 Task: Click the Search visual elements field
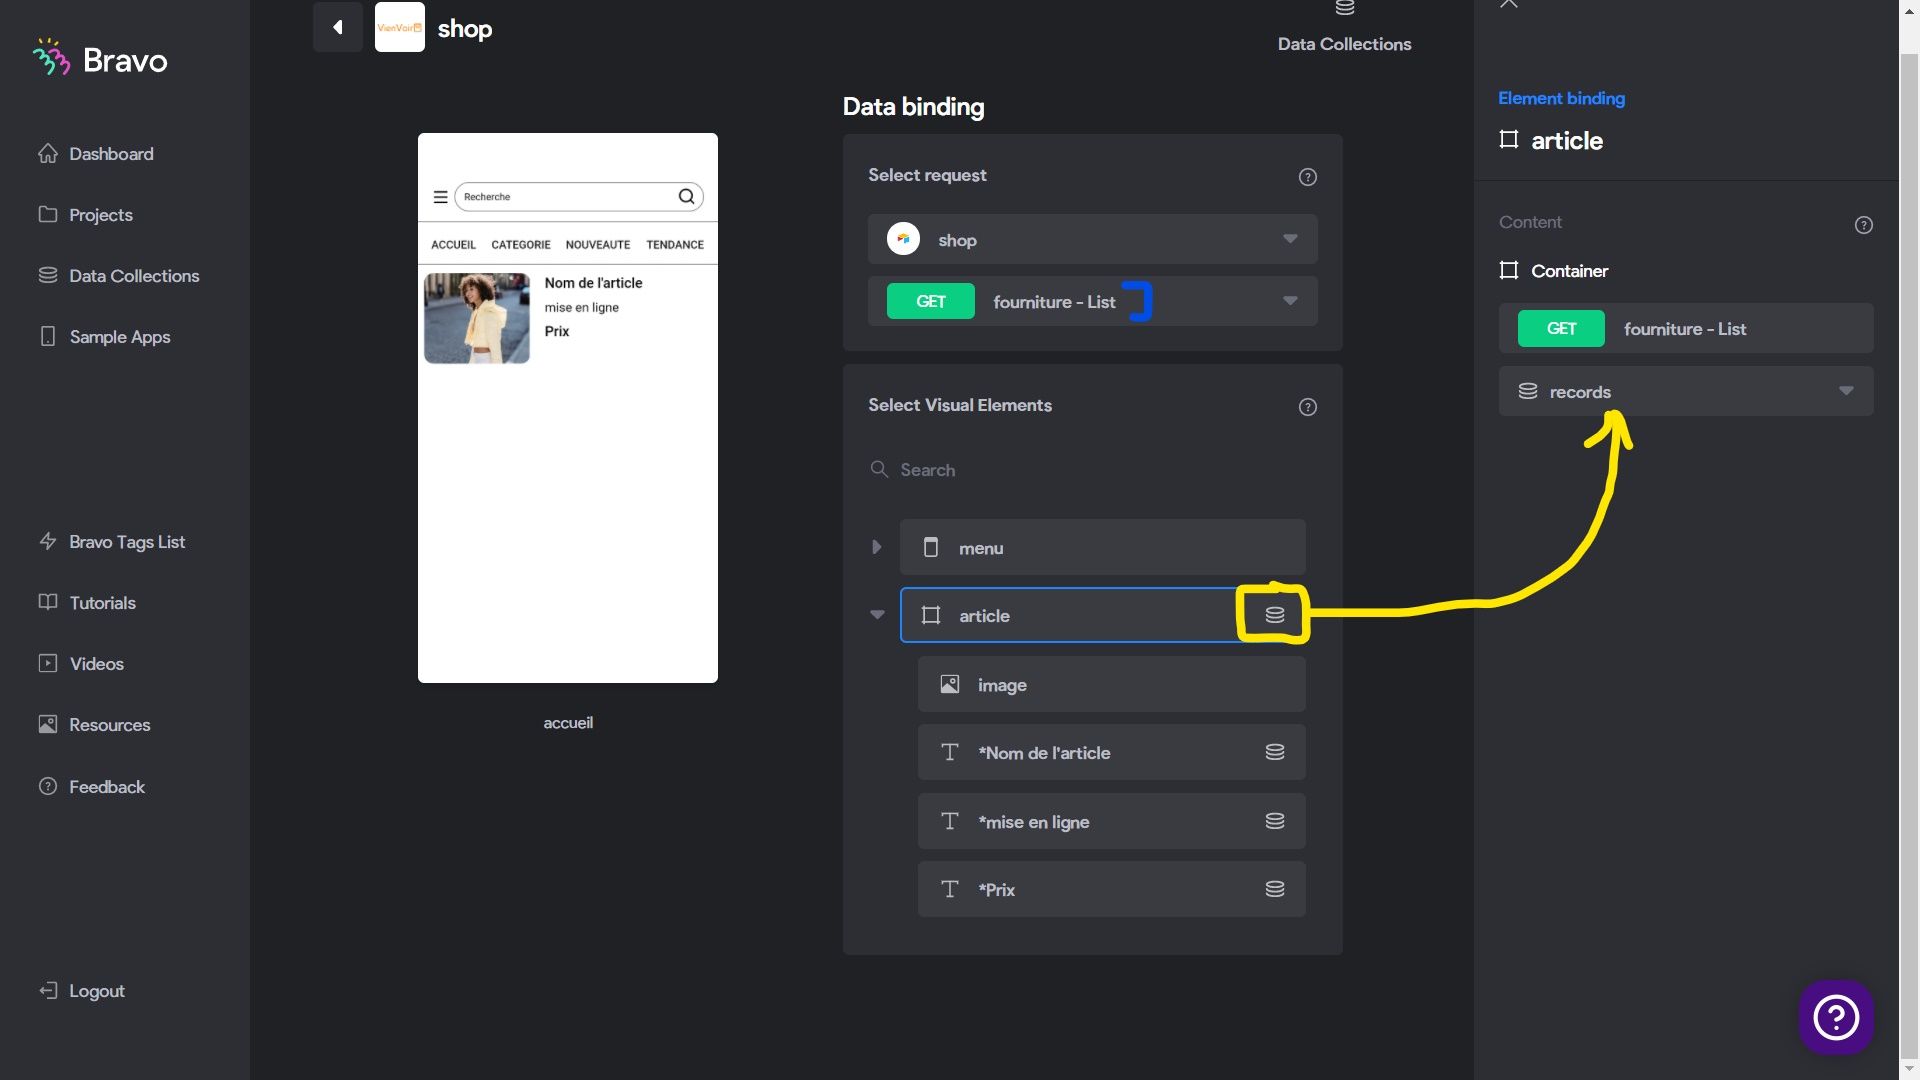point(1092,470)
